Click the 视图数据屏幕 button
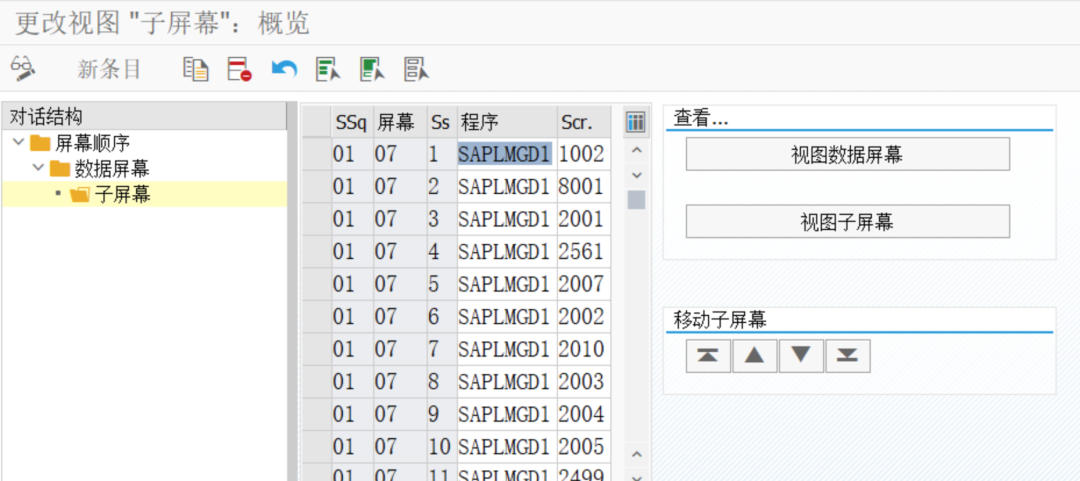Viewport: 1080px width, 481px height. pyautogui.click(x=847, y=154)
